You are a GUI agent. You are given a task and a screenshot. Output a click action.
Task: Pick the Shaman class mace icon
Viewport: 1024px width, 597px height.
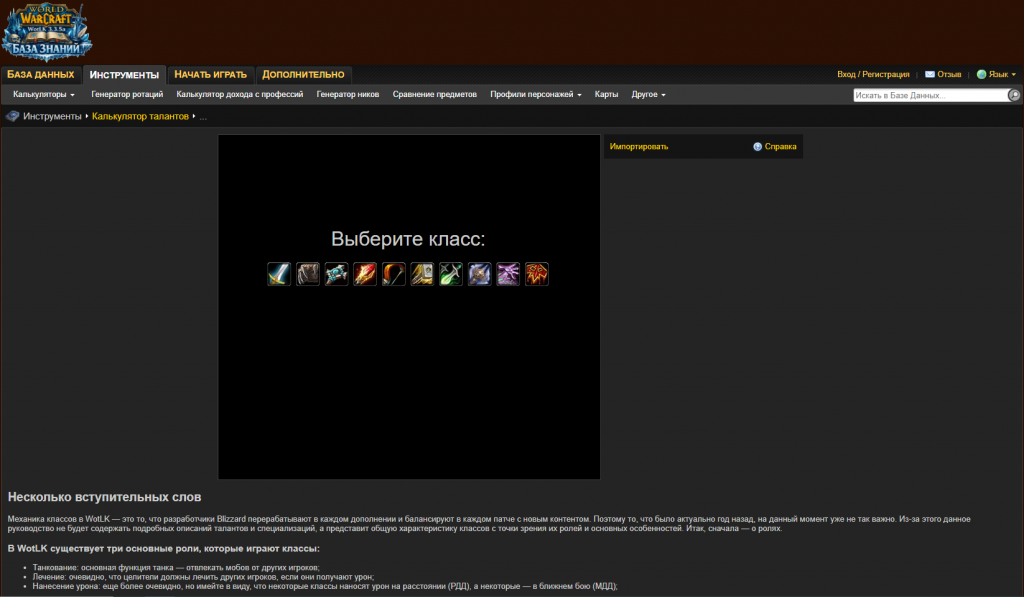pyautogui.click(x=336, y=274)
